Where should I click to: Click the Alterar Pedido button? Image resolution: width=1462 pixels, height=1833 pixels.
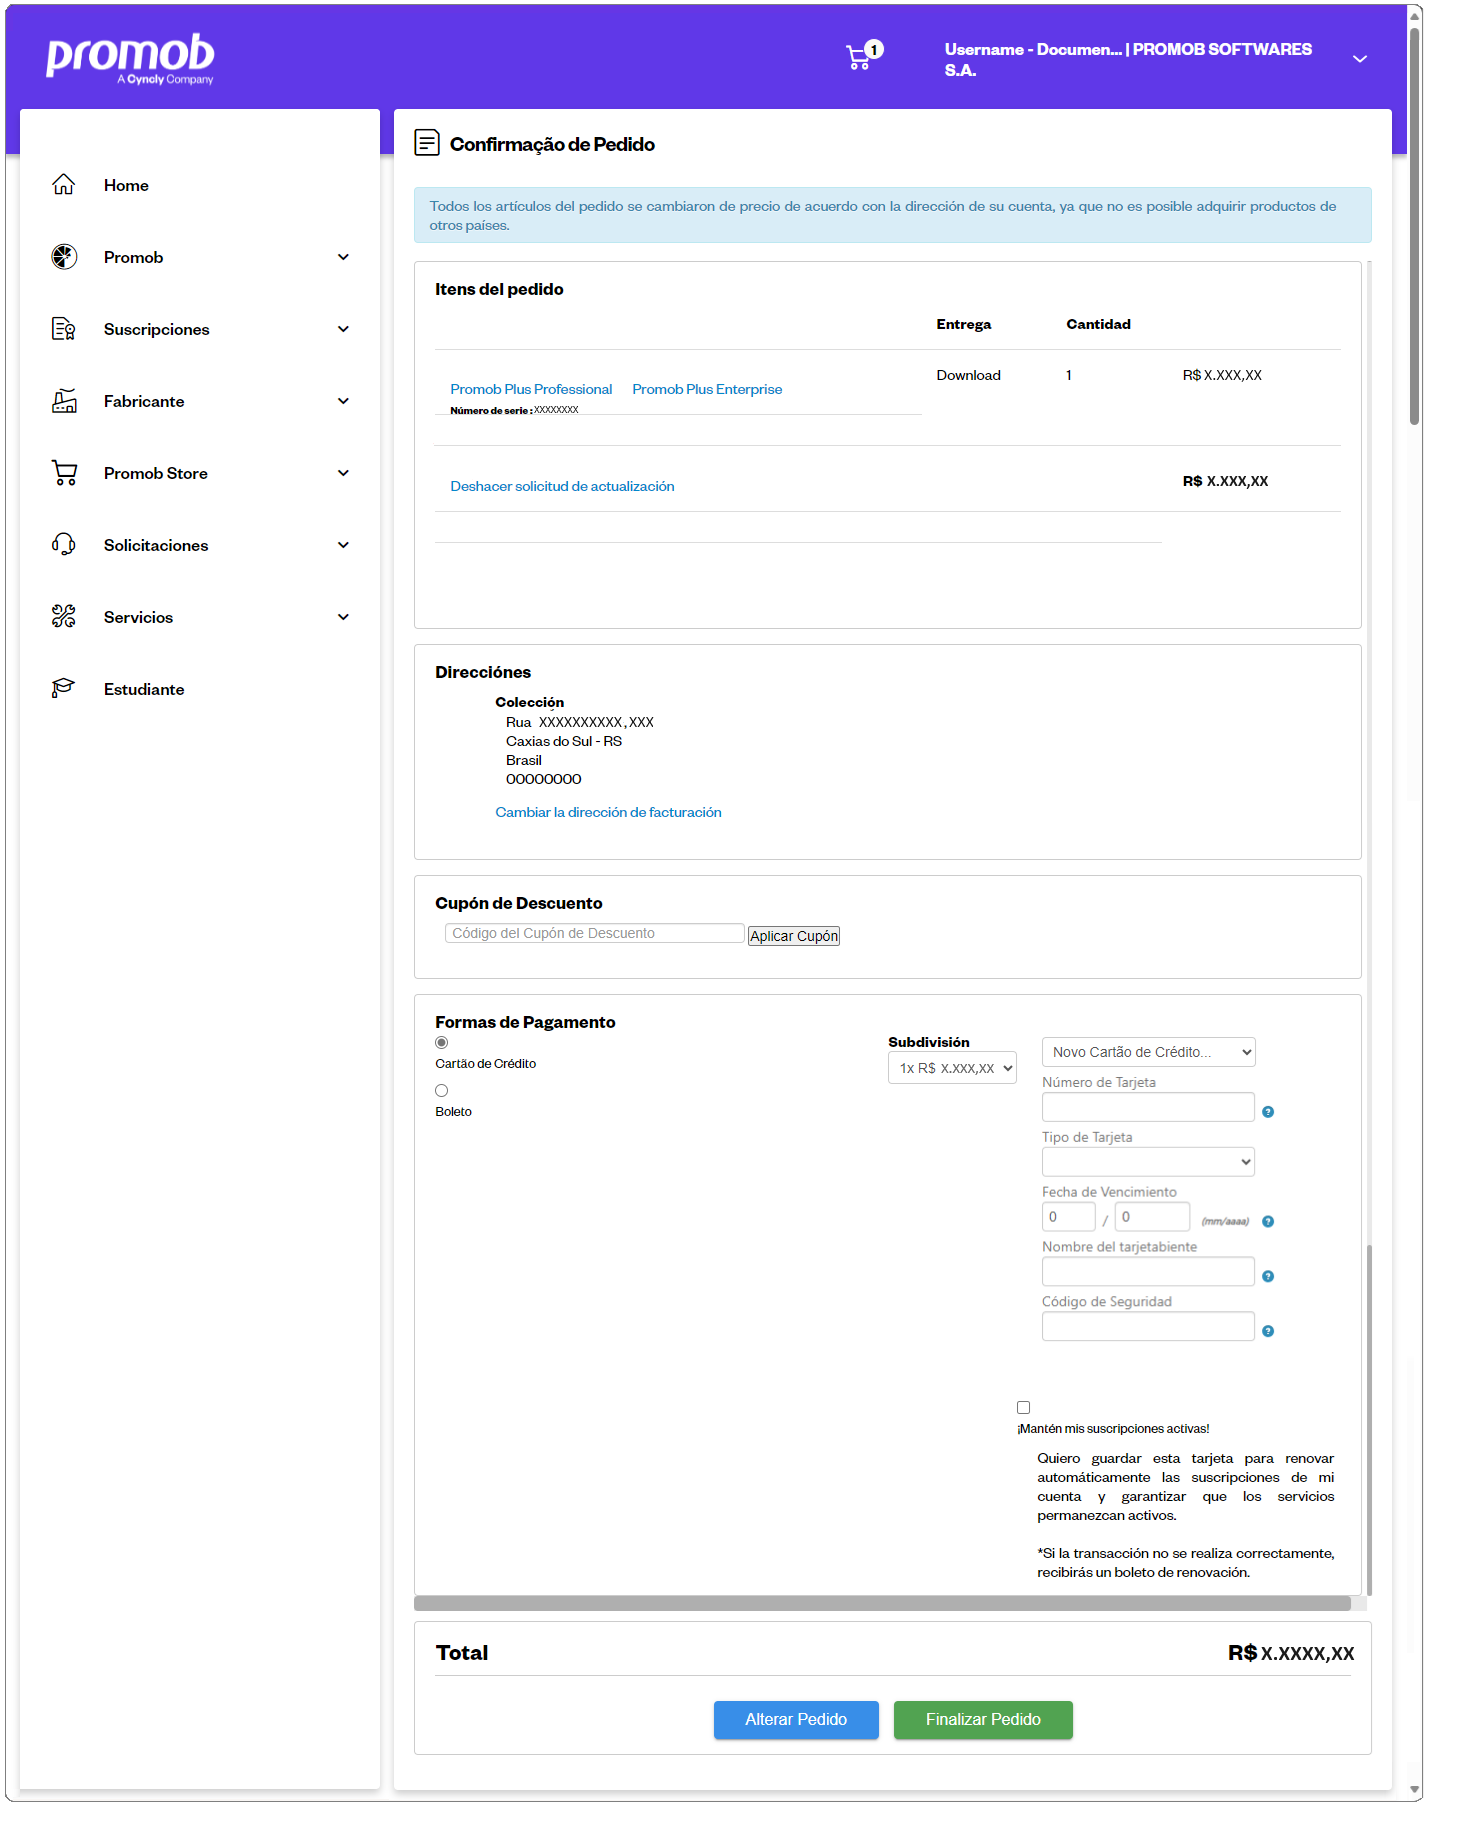pyautogui.click(x=796, y=1720)
